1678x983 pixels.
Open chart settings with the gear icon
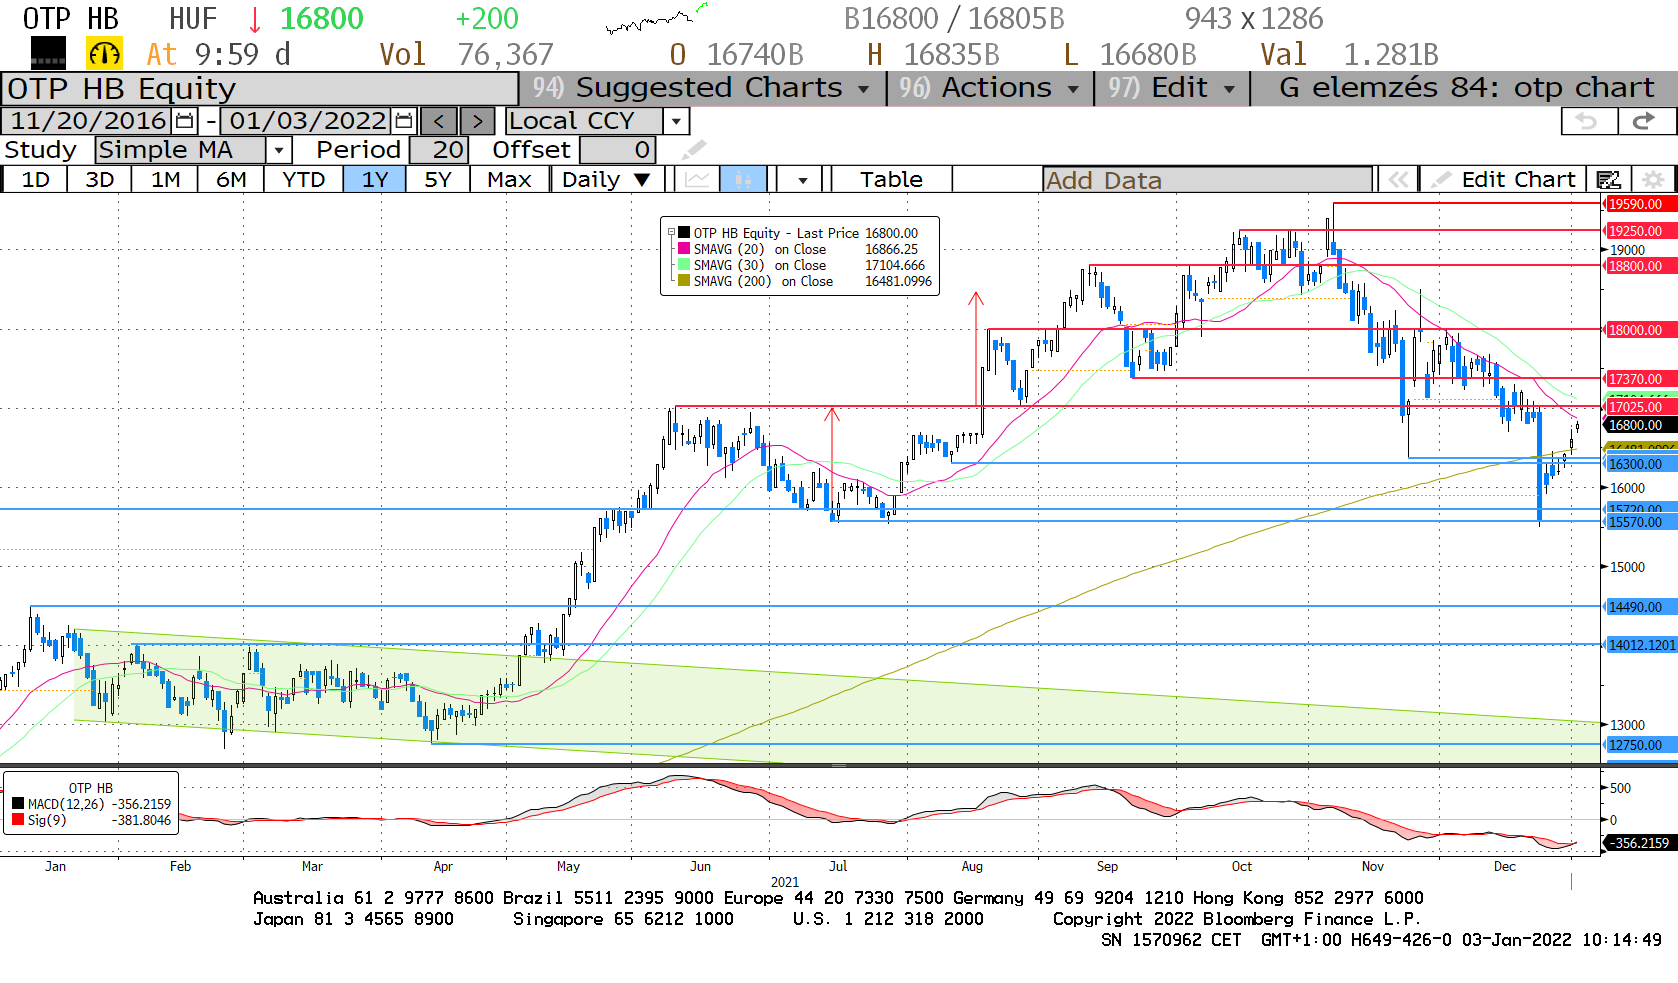click(1654, 180)
